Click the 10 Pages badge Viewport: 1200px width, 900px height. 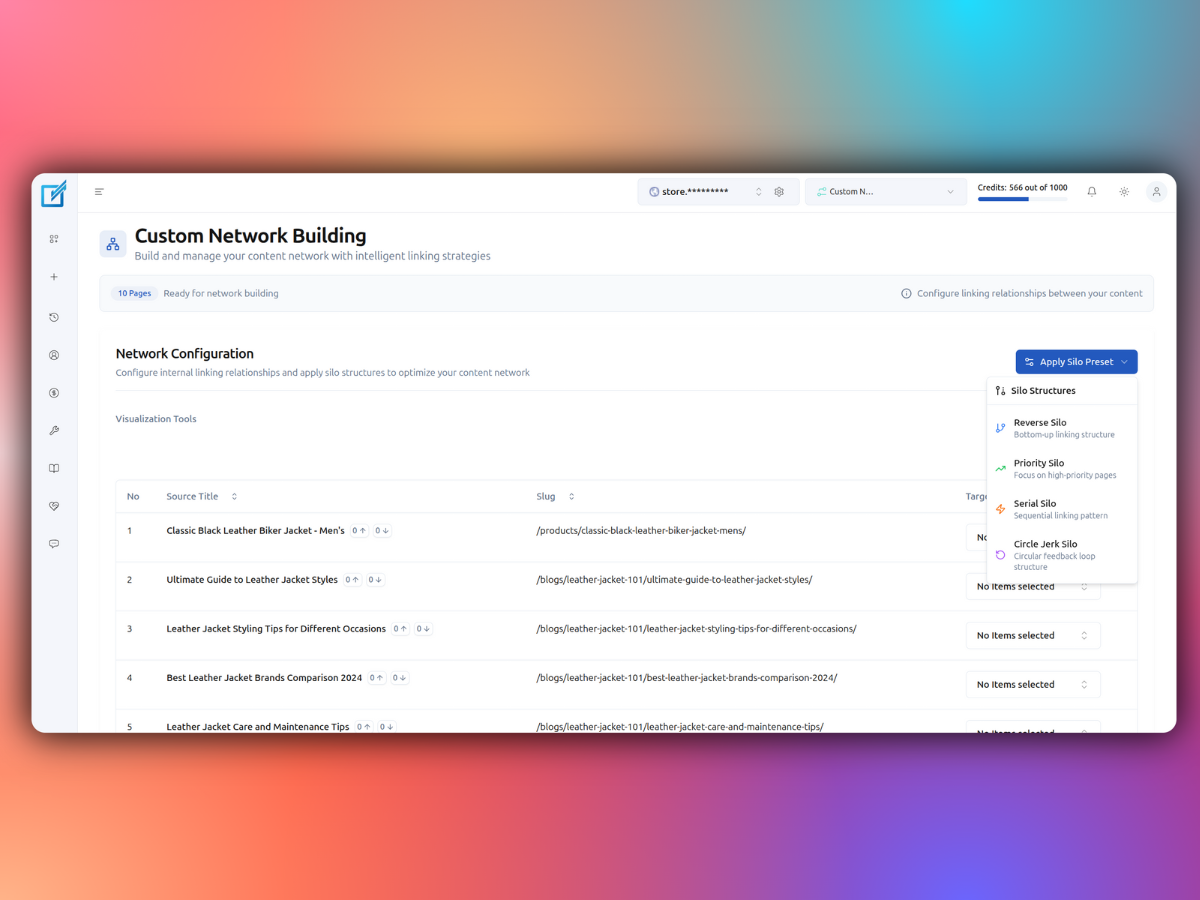134,294
